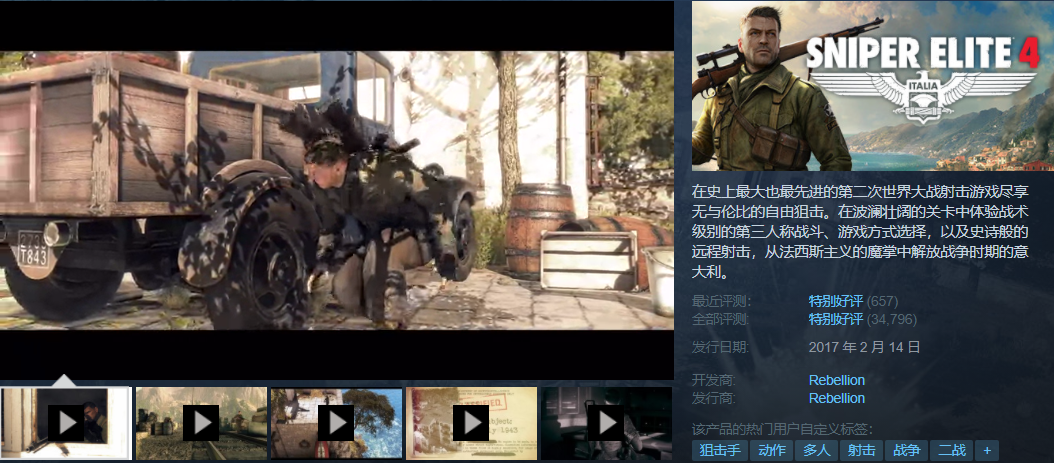
Task: Play the fourth trailer thumbnail with classified document
Action: (x=471, y=423)
